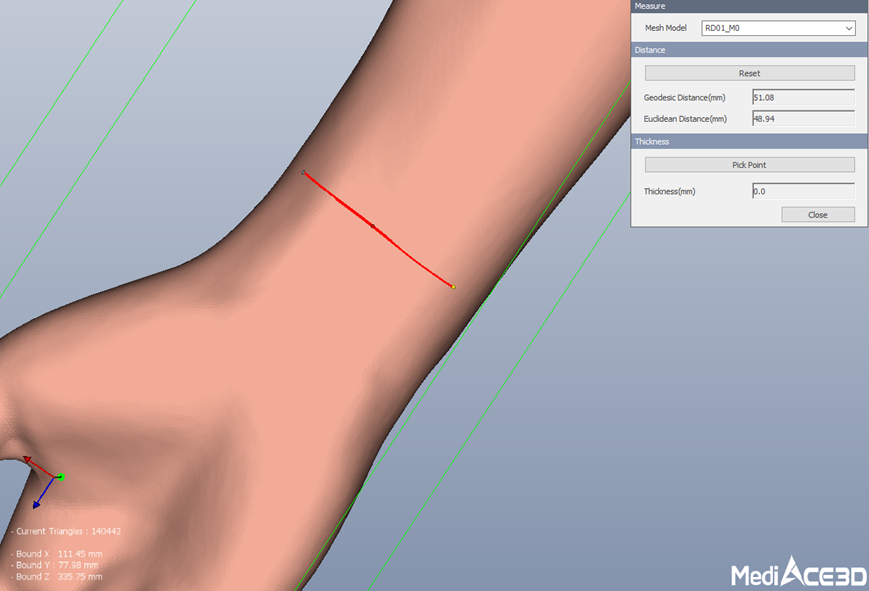Click the Reset distance button
869x591 pixels.
(x=749, y=73)
